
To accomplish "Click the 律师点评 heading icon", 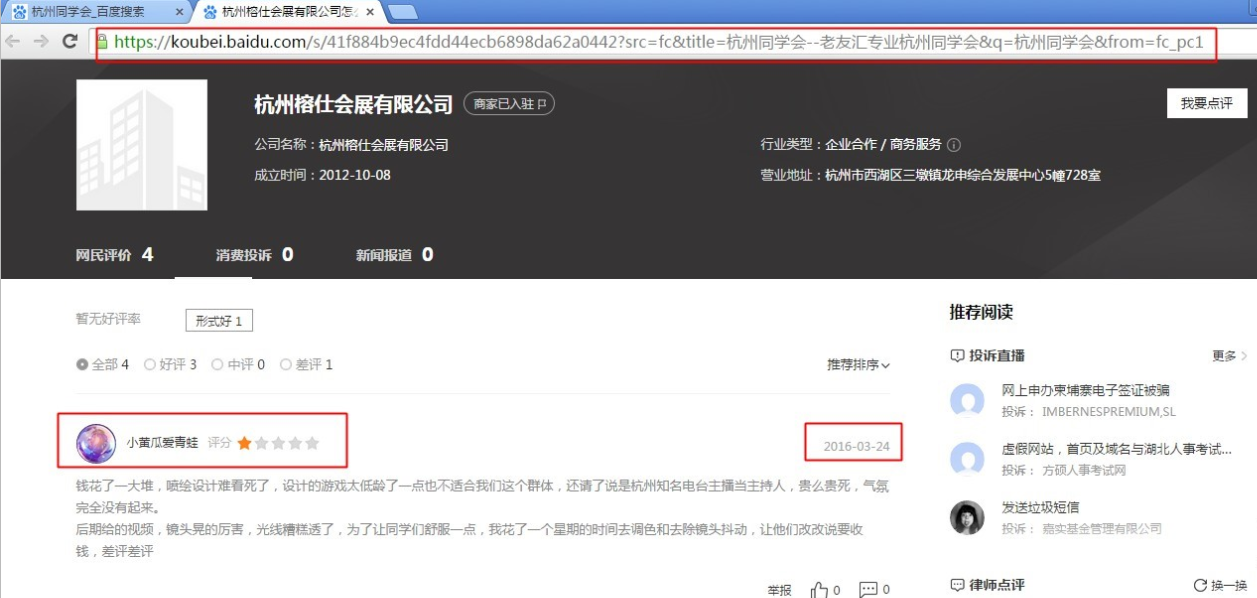I will (x=957, y=585).
